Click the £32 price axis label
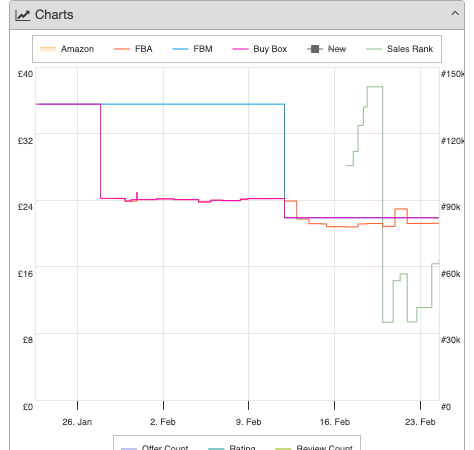This screenshot has width=474, height=450. (25, 141)
